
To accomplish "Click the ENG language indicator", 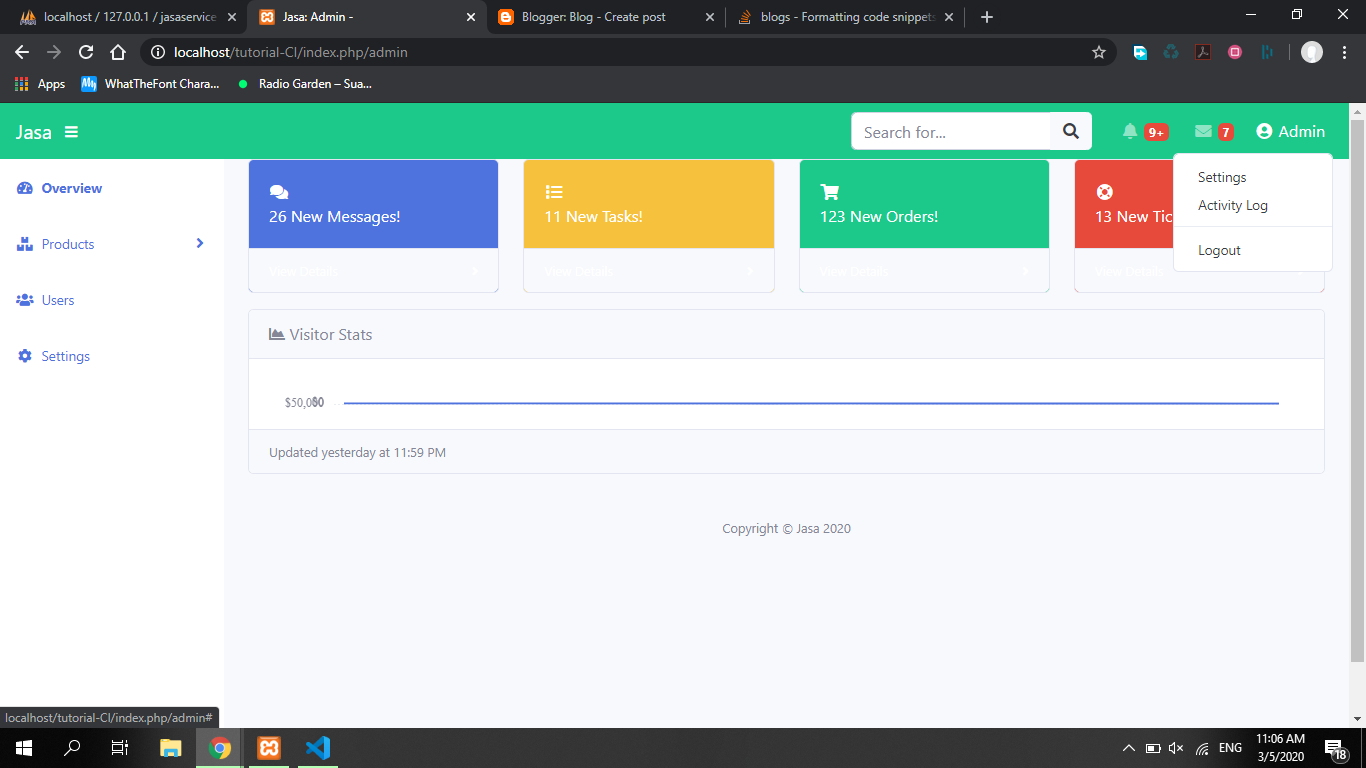I will point(1230,748).
